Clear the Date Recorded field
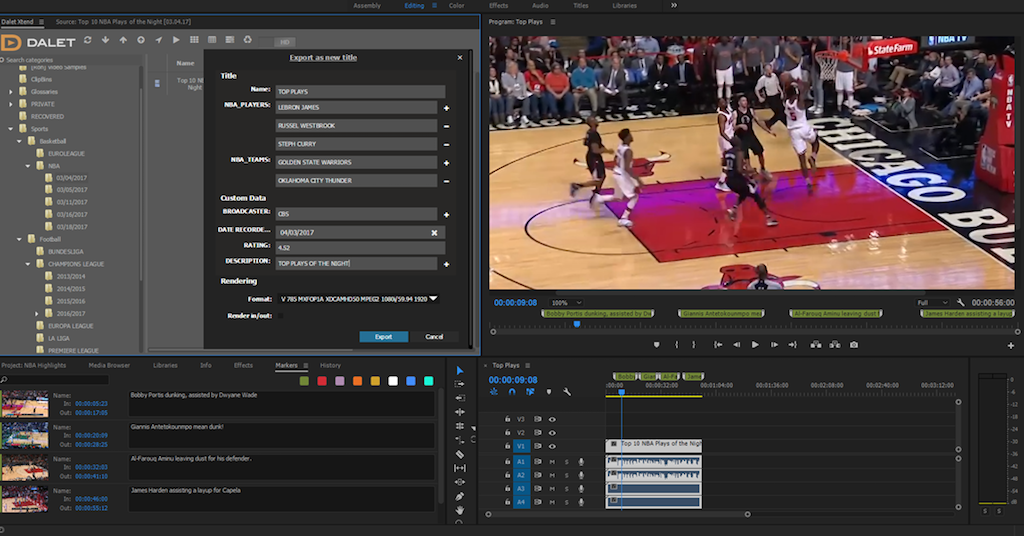The width and height of the screenshot is (1024, 536). click(434, 232)
